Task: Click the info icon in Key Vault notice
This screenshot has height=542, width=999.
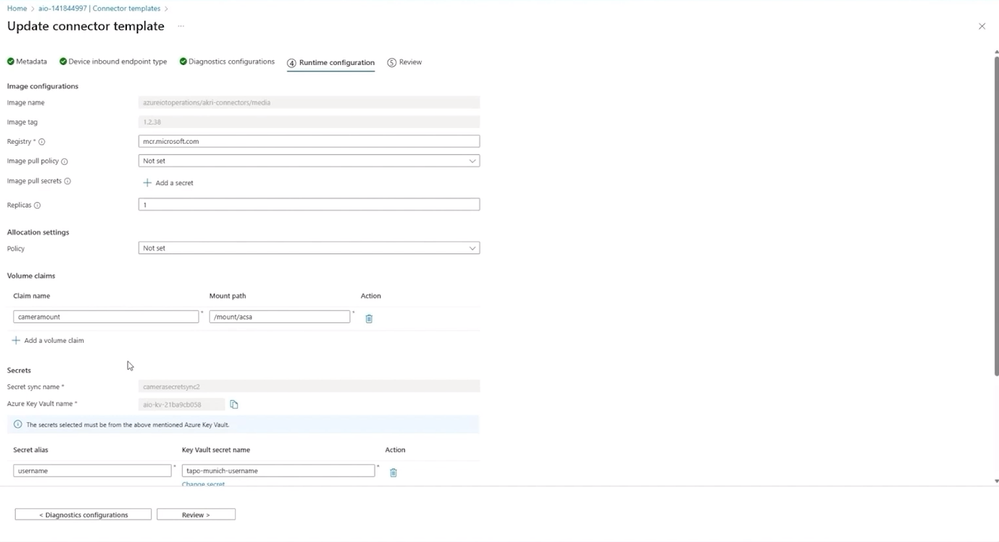Action: click(x=18, y=424)
